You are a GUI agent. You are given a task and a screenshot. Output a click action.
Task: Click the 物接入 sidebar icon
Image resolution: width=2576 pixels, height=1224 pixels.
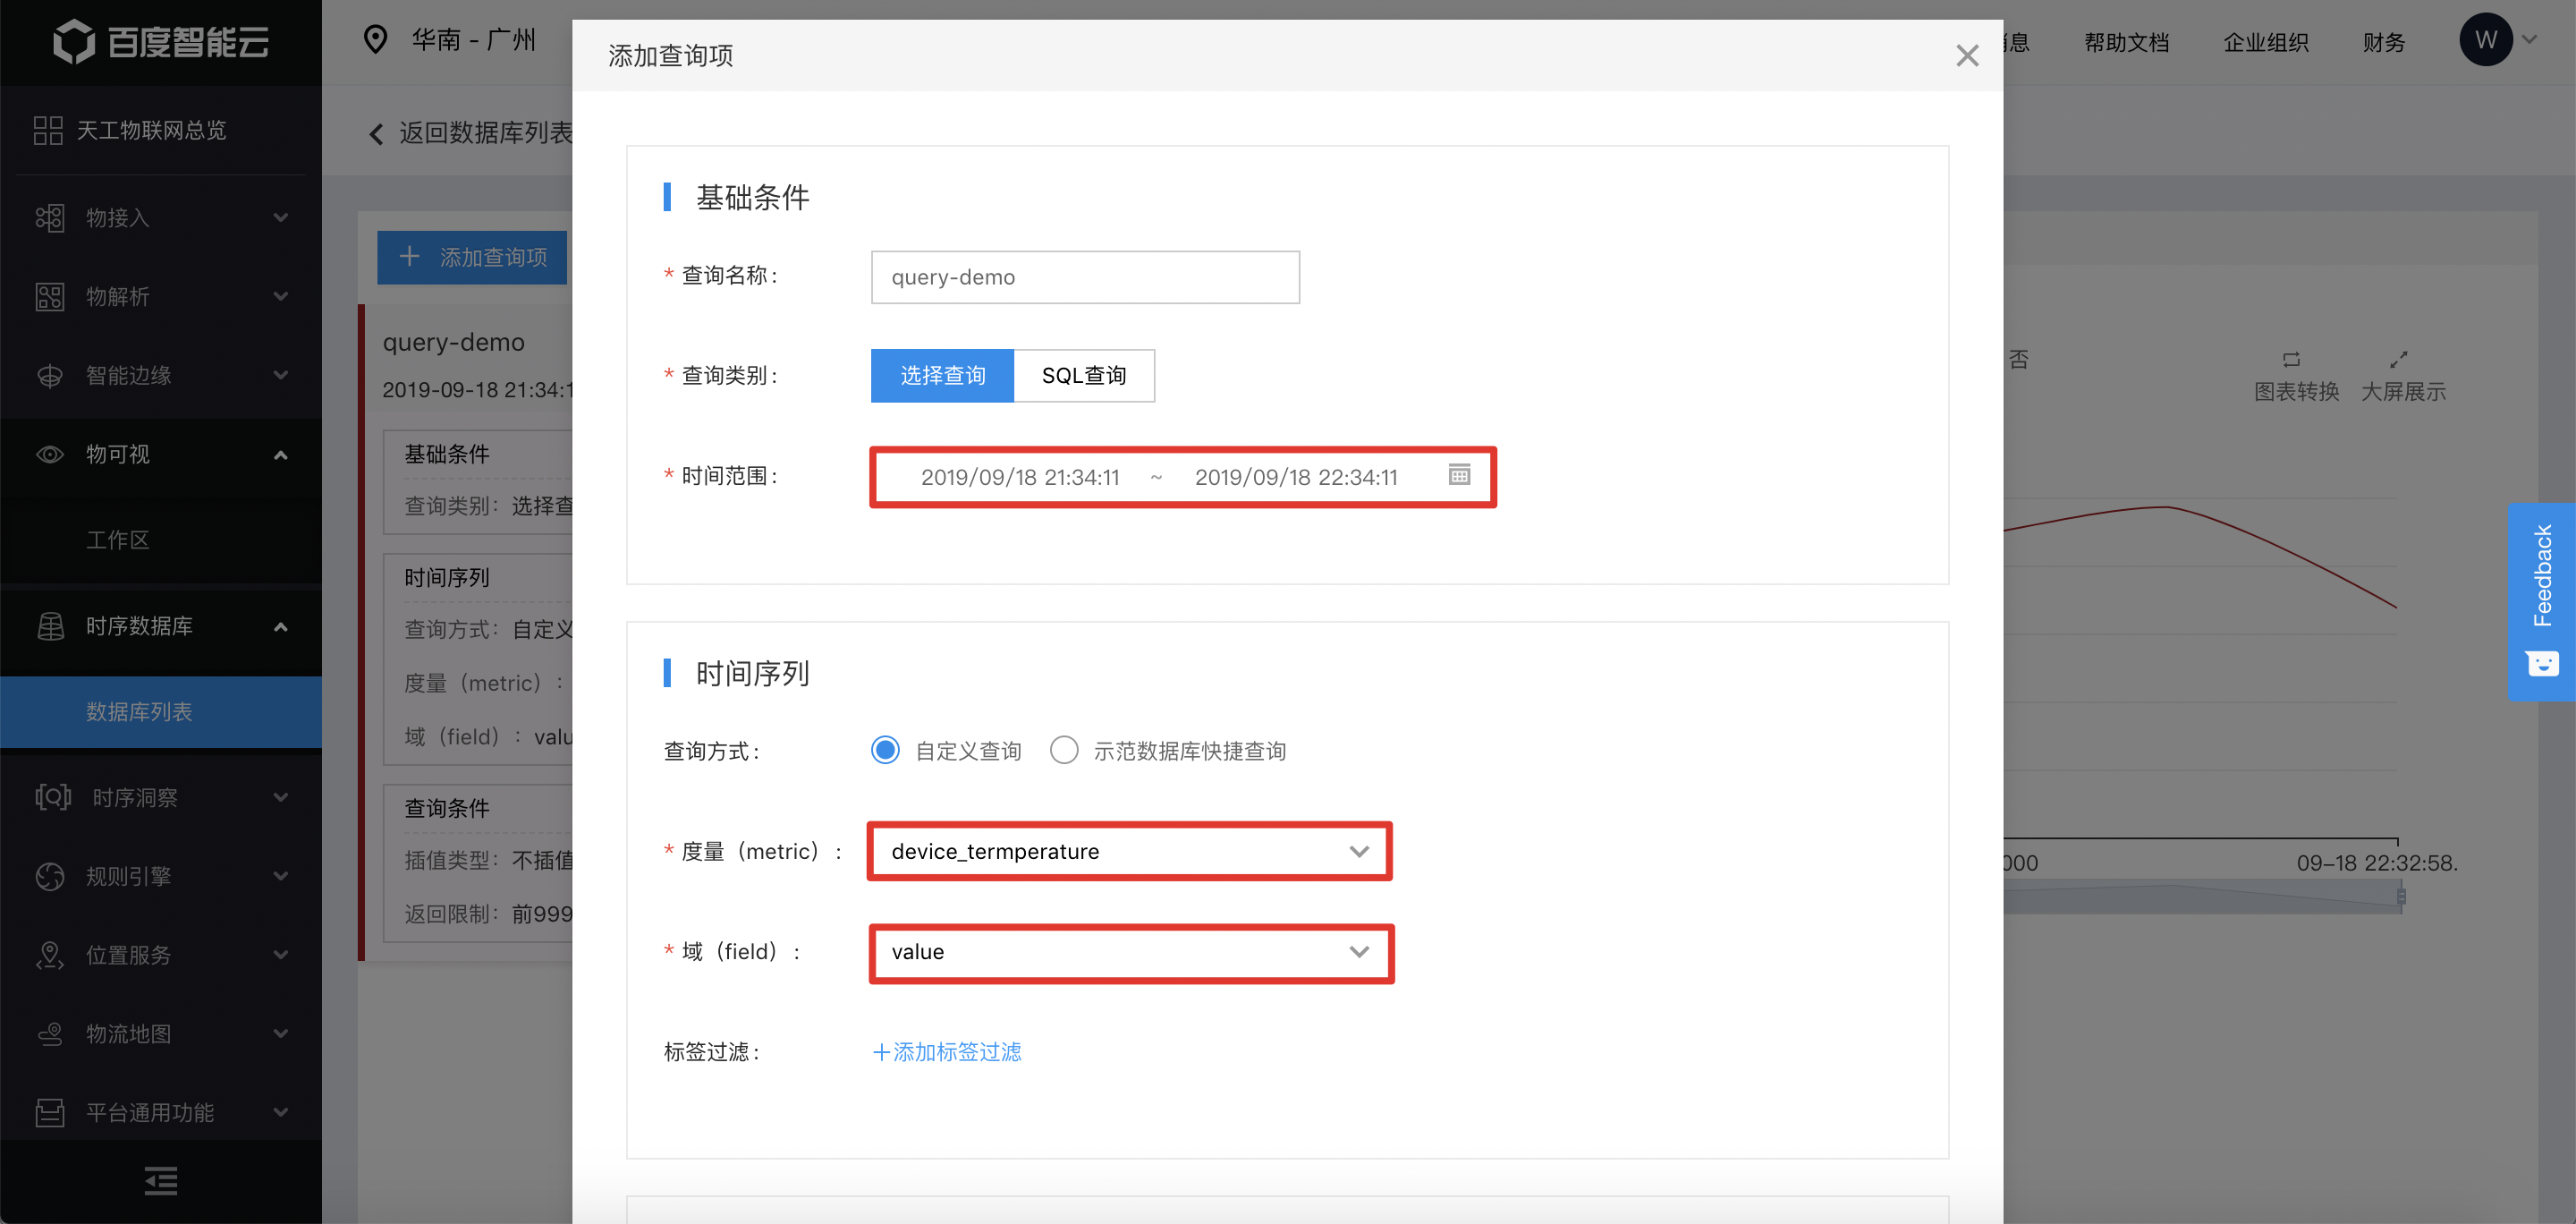coord(50,218)
